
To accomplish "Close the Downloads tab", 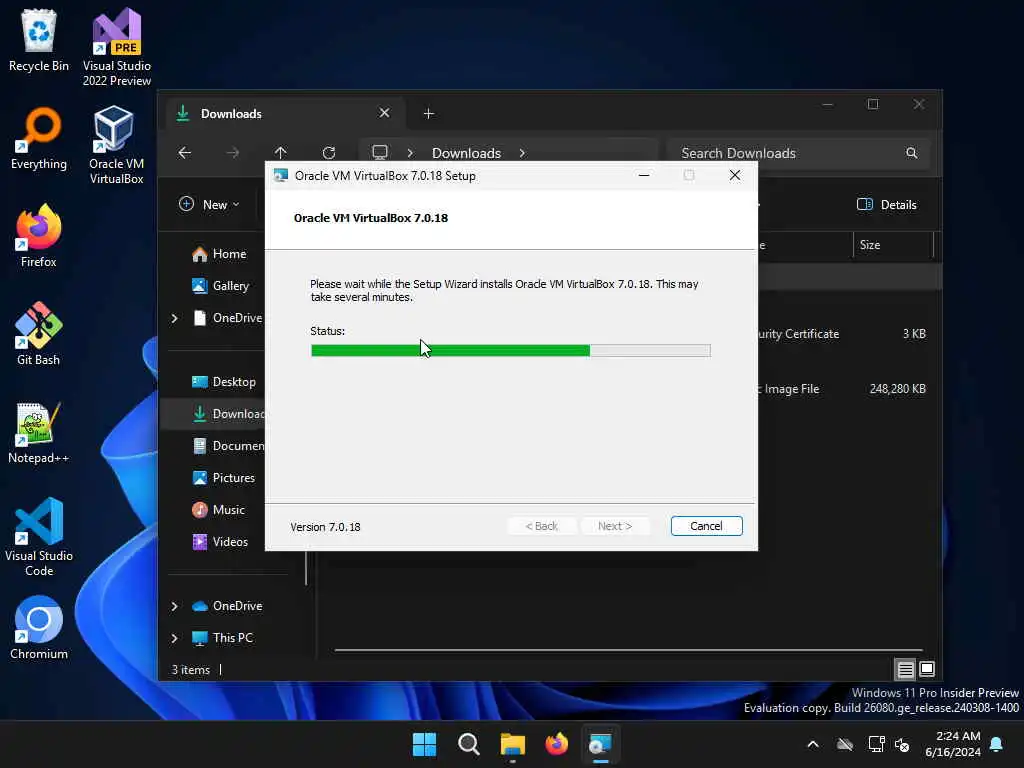I will (385, 114).
